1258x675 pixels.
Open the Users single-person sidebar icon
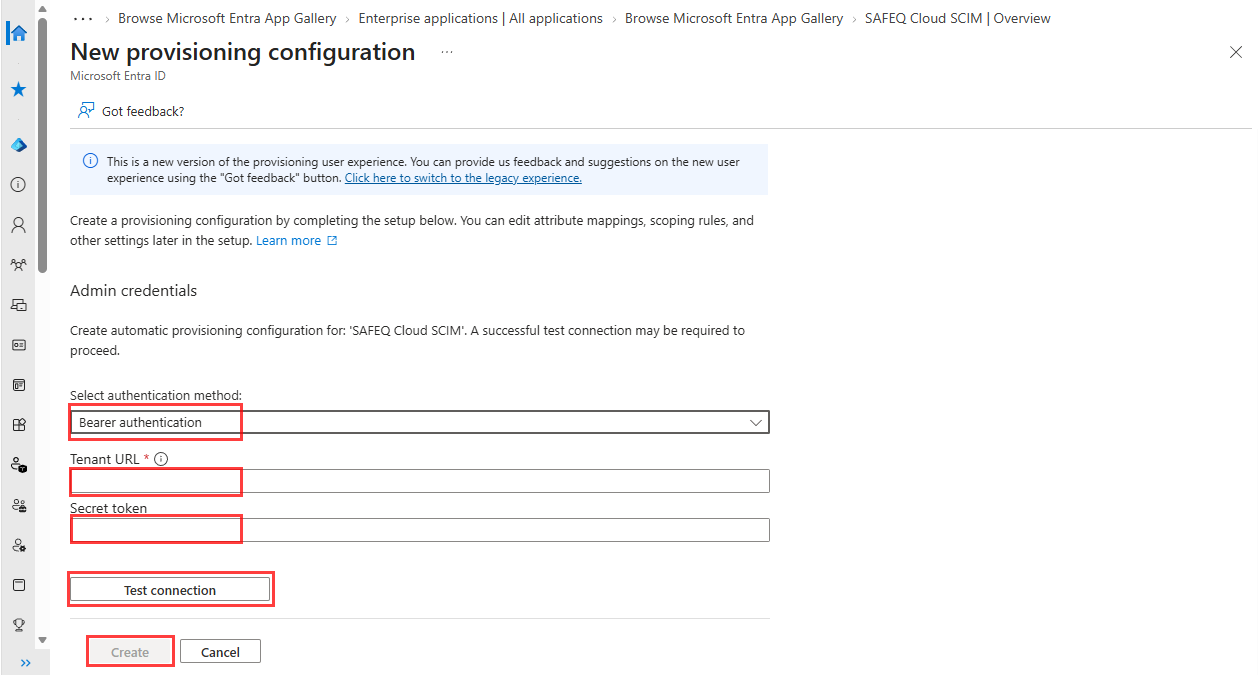(x=18, y=225)
